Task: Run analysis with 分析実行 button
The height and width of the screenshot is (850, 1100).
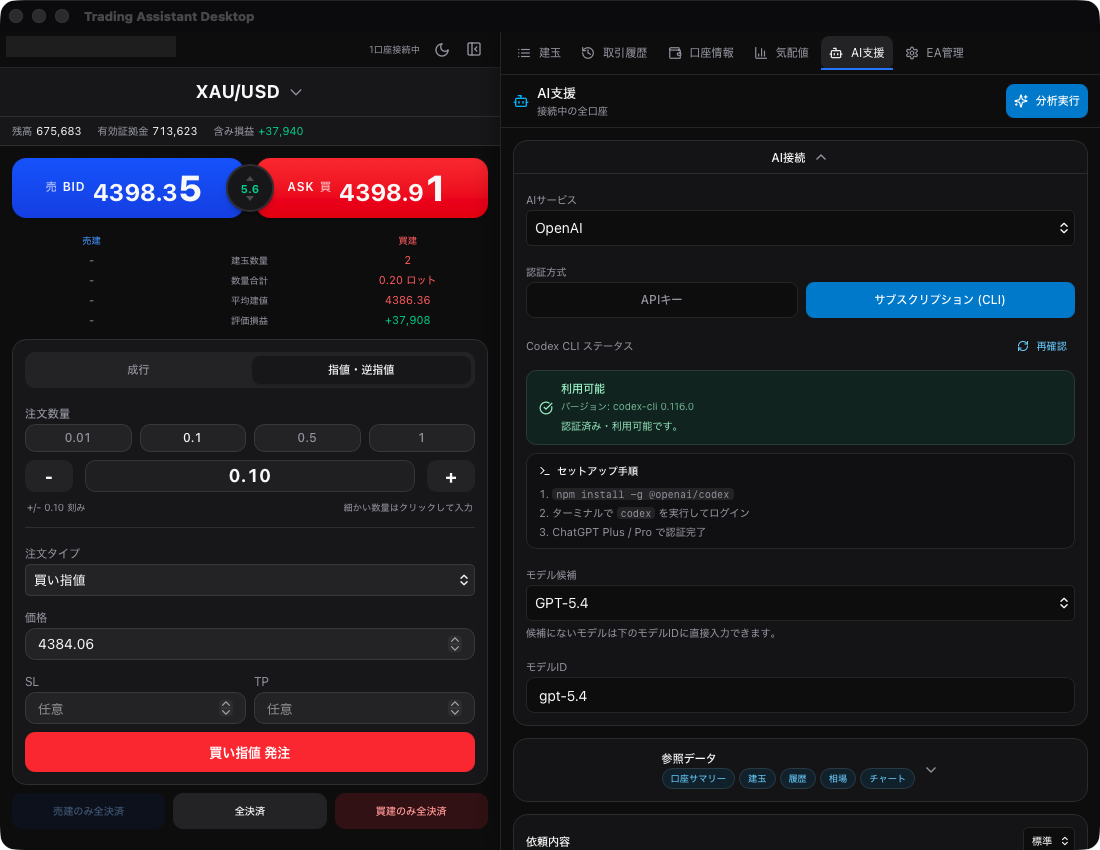Action: 1046,101
